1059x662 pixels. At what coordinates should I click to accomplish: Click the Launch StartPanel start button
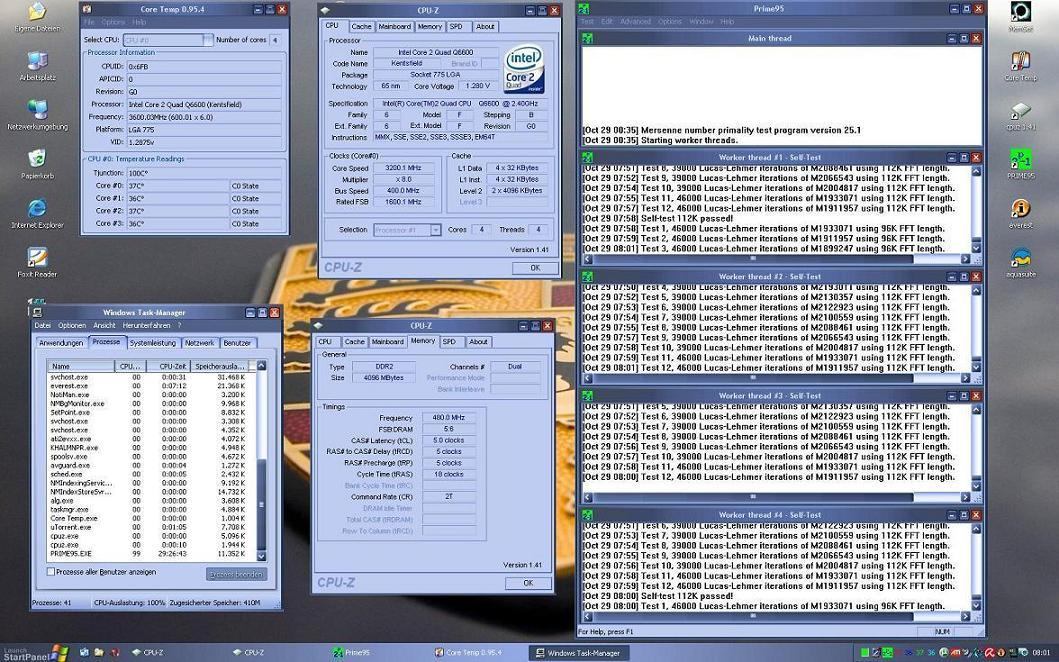35,653
